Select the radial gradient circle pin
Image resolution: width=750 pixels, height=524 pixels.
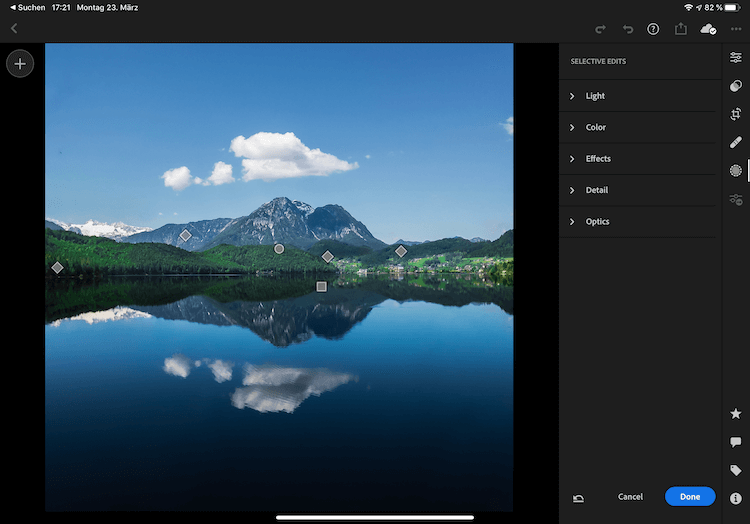[279, 249]
